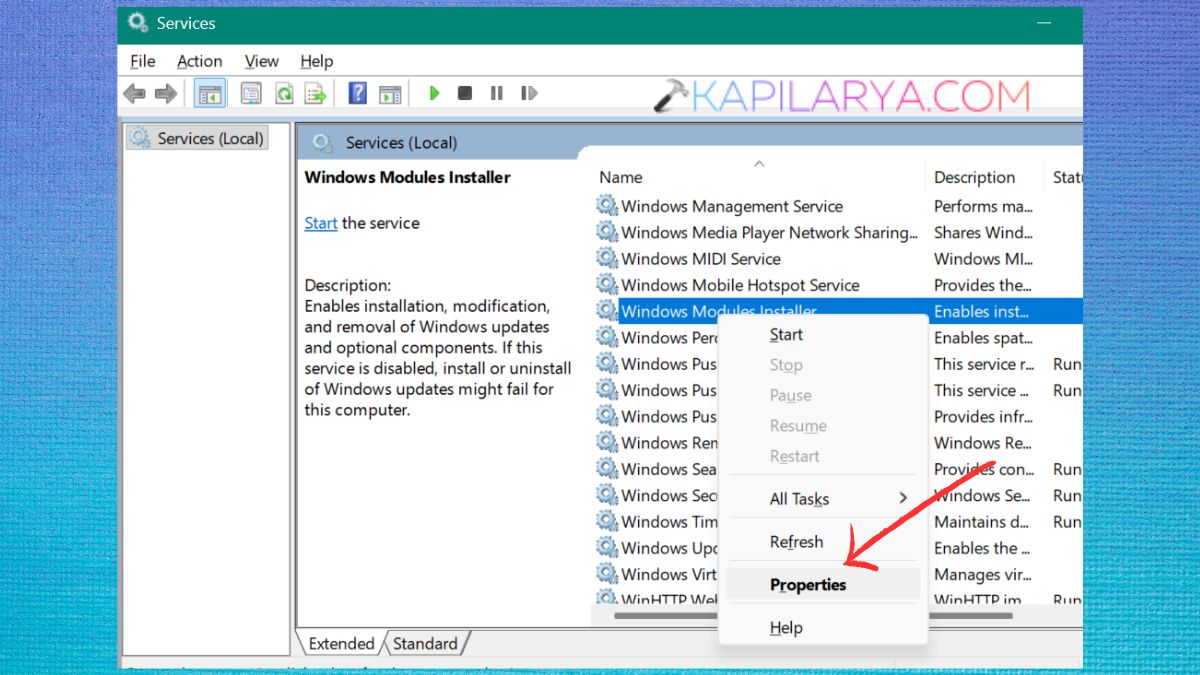Click the Pause Service toolbar icon
Viewport: 1200px width, 675px height.
[497, 93]
